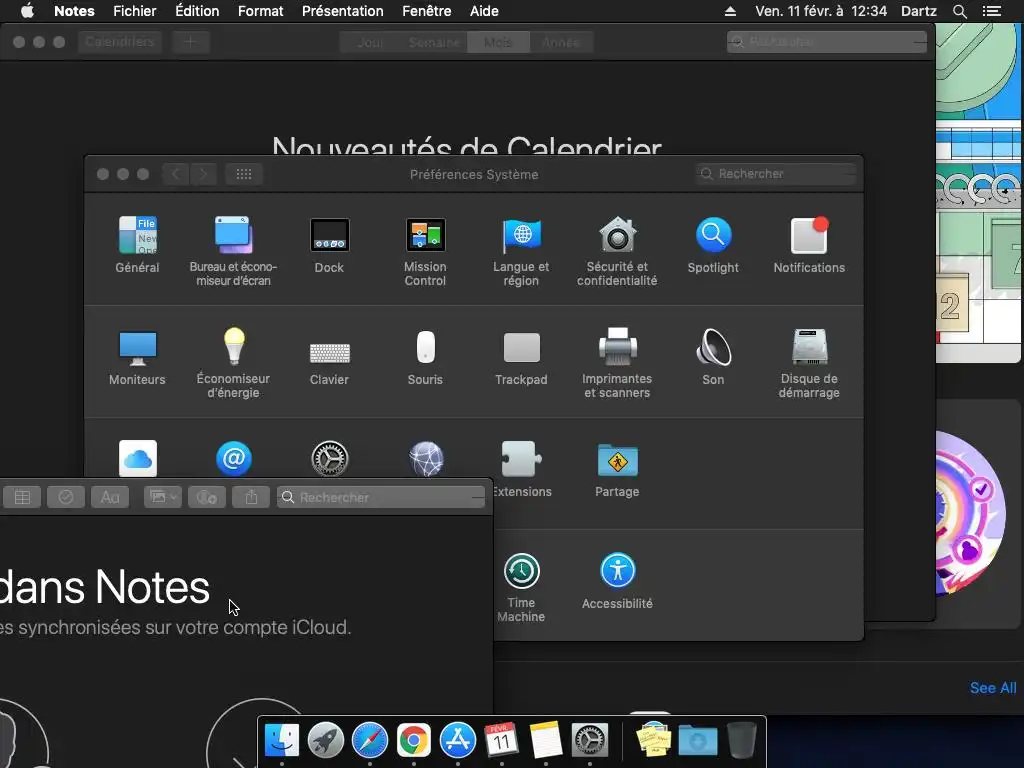Click the eject icon in menu bar
The image size is (1024, 768).
click(730, 11)
